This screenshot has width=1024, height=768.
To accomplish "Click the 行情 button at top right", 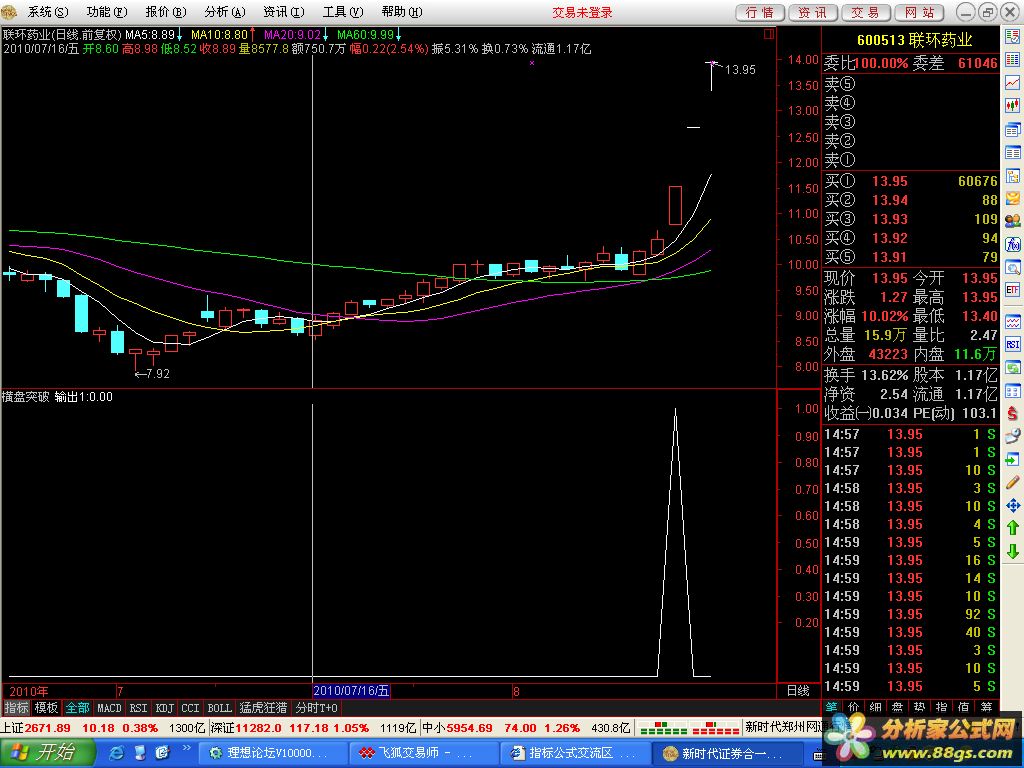I will (x=760, y=12).
